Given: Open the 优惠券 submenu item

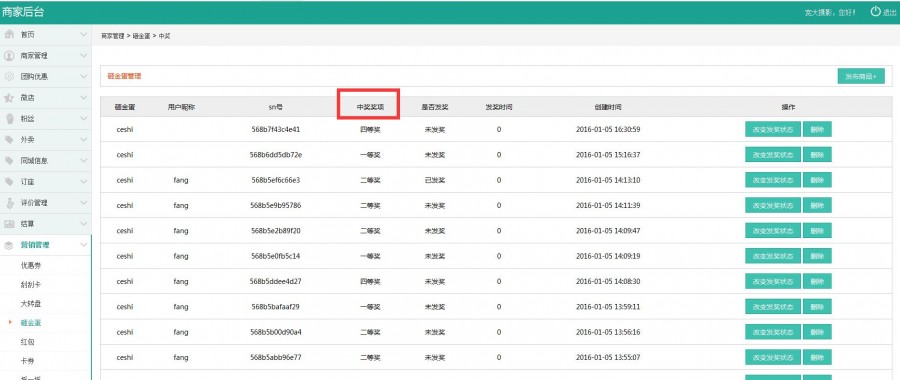Looking at the screenshot, I should tap(31, 266).
